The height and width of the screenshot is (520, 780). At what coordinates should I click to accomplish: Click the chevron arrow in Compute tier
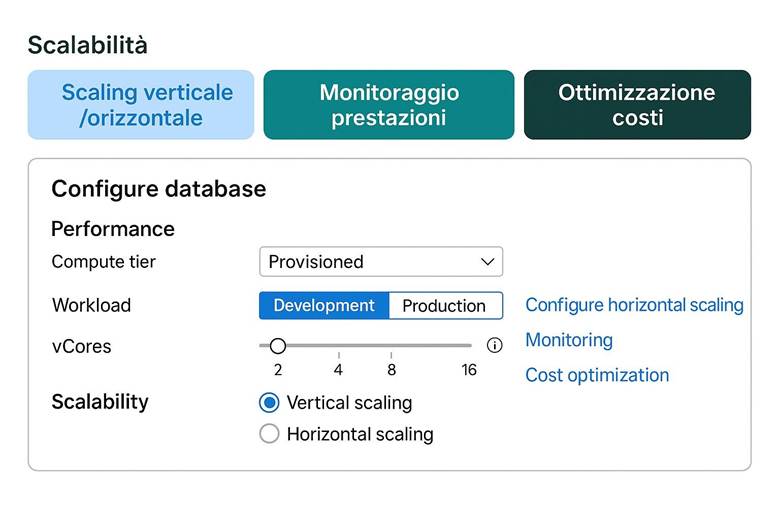(487, 262)
